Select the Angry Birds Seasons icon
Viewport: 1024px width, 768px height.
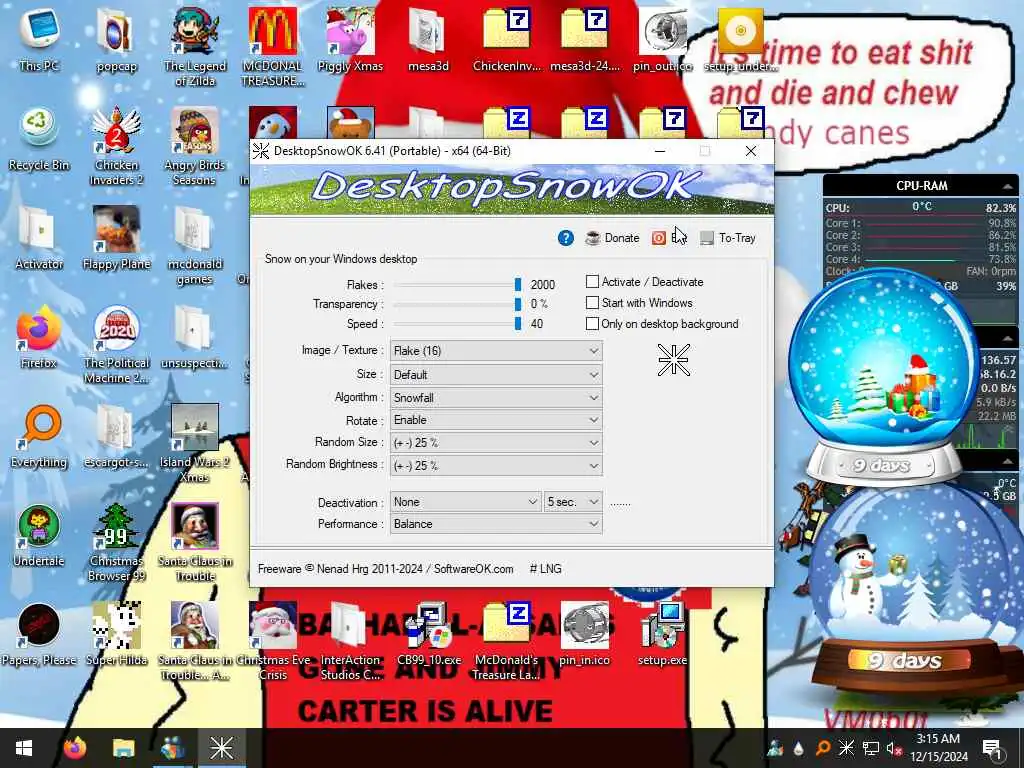[194, 146]
